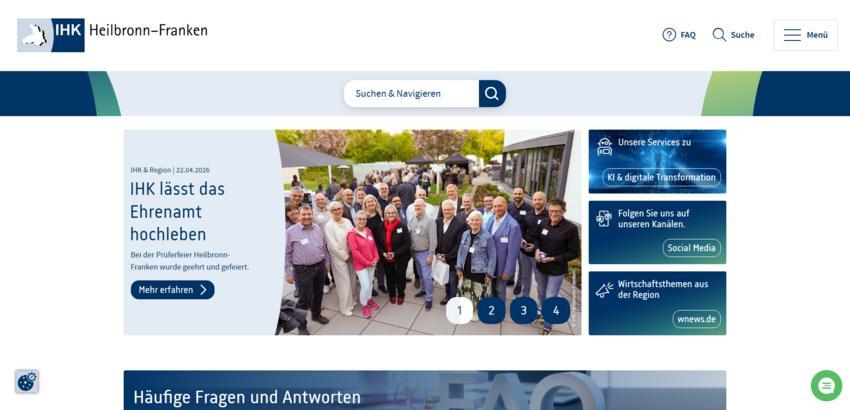This screenshot has width=850, height=410.
Task: Click the Unsere Services zu text
Action: [x=654, y=142]
